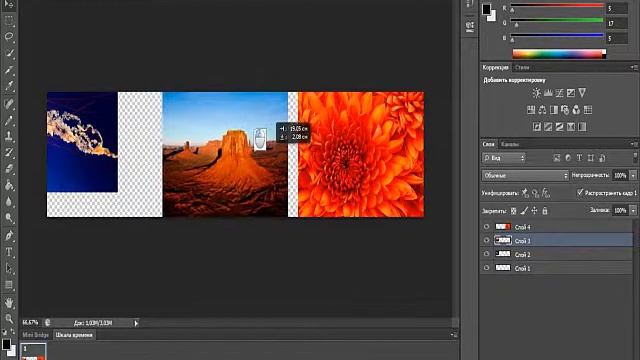Add a Curves adjustment

tap(559, 93)
